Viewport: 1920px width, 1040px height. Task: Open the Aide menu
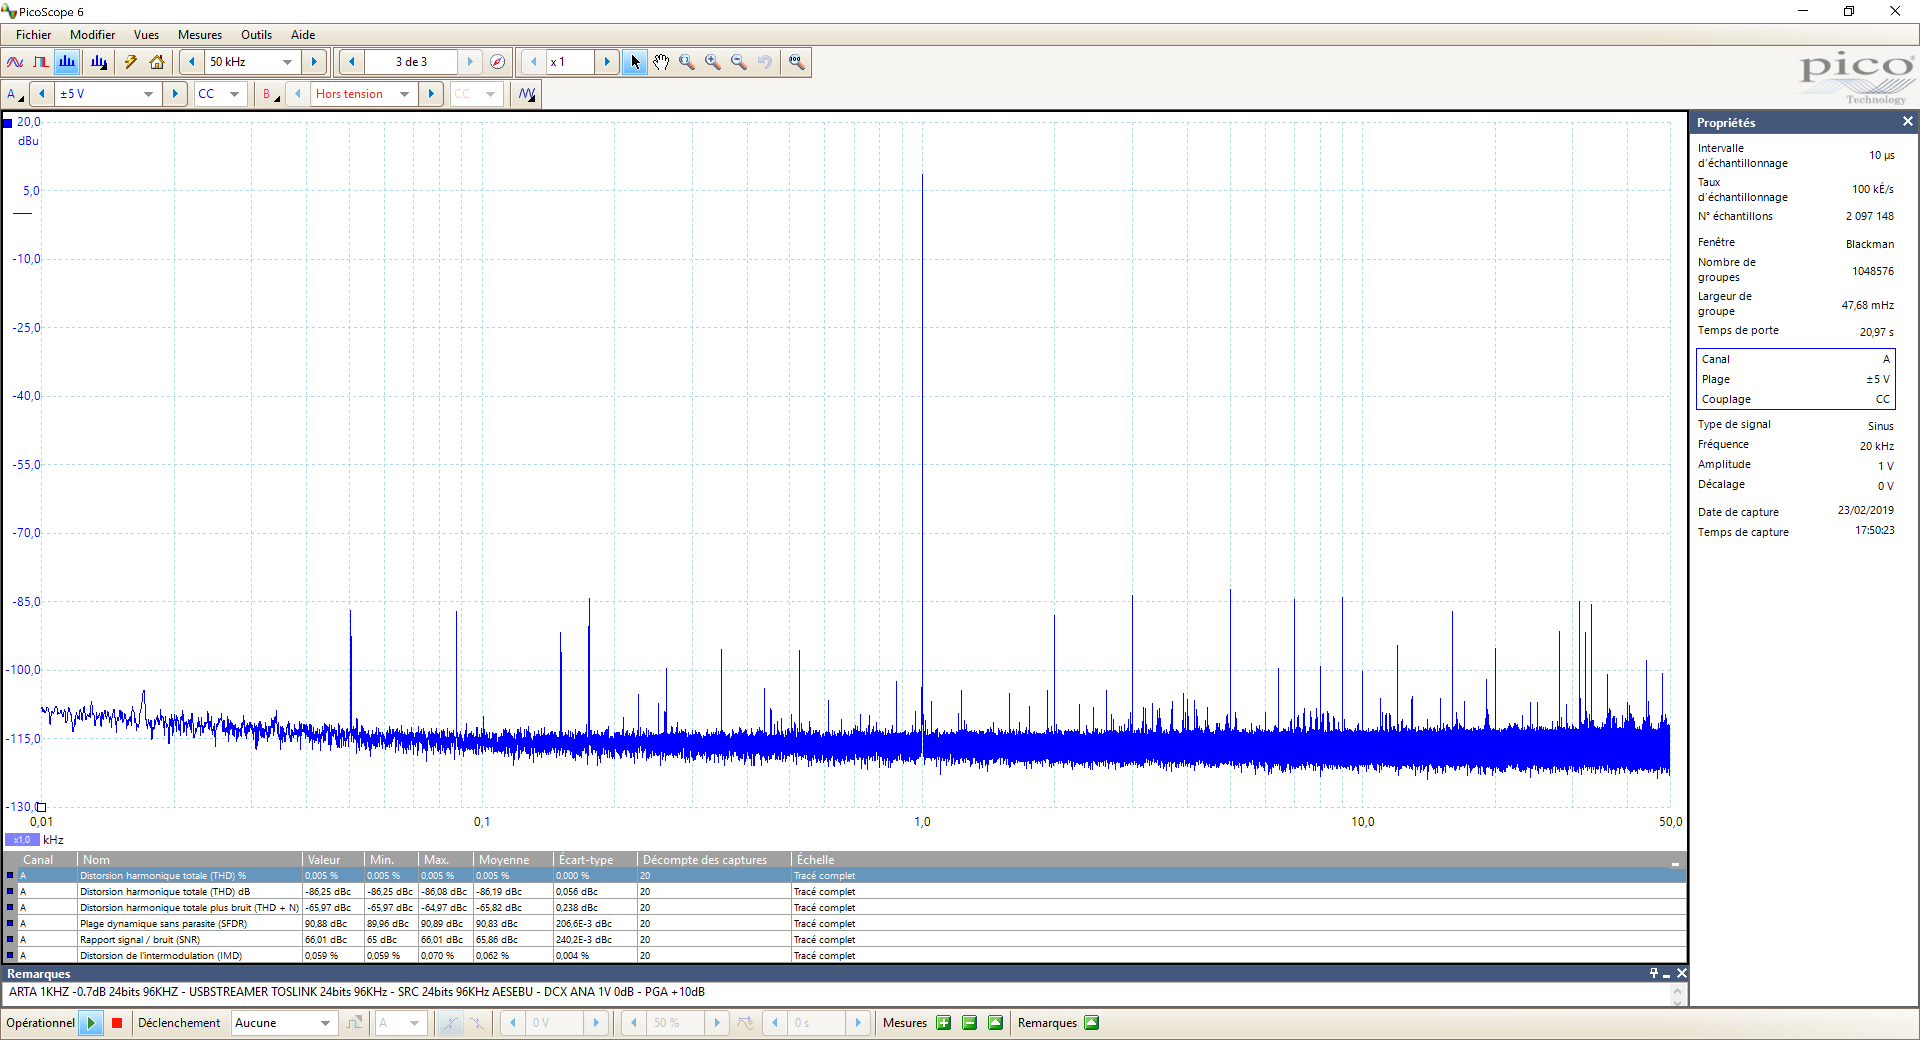(x=303, y=34)
